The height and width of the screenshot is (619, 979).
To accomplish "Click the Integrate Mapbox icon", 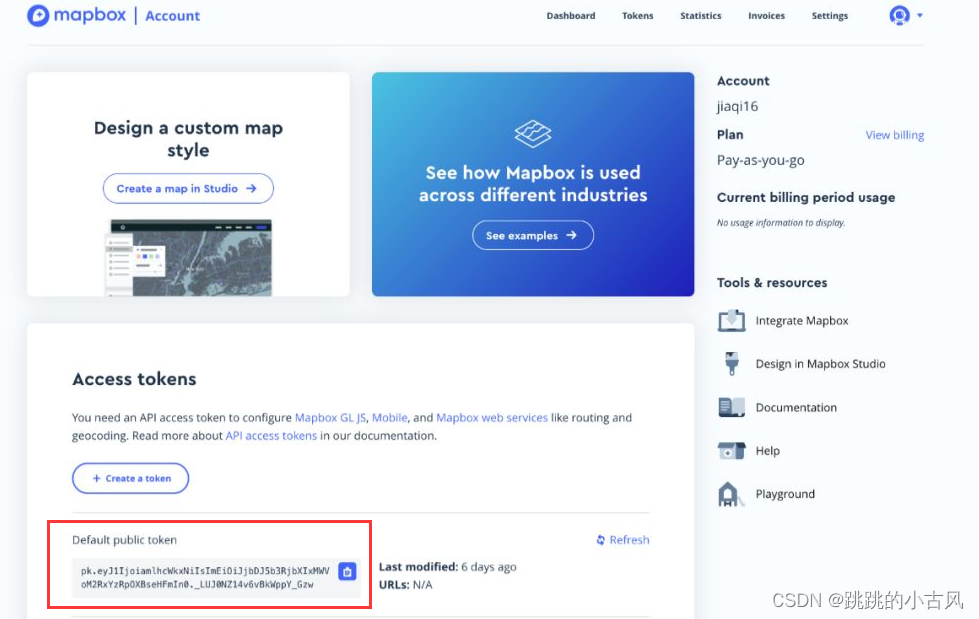I will [731, 320].
